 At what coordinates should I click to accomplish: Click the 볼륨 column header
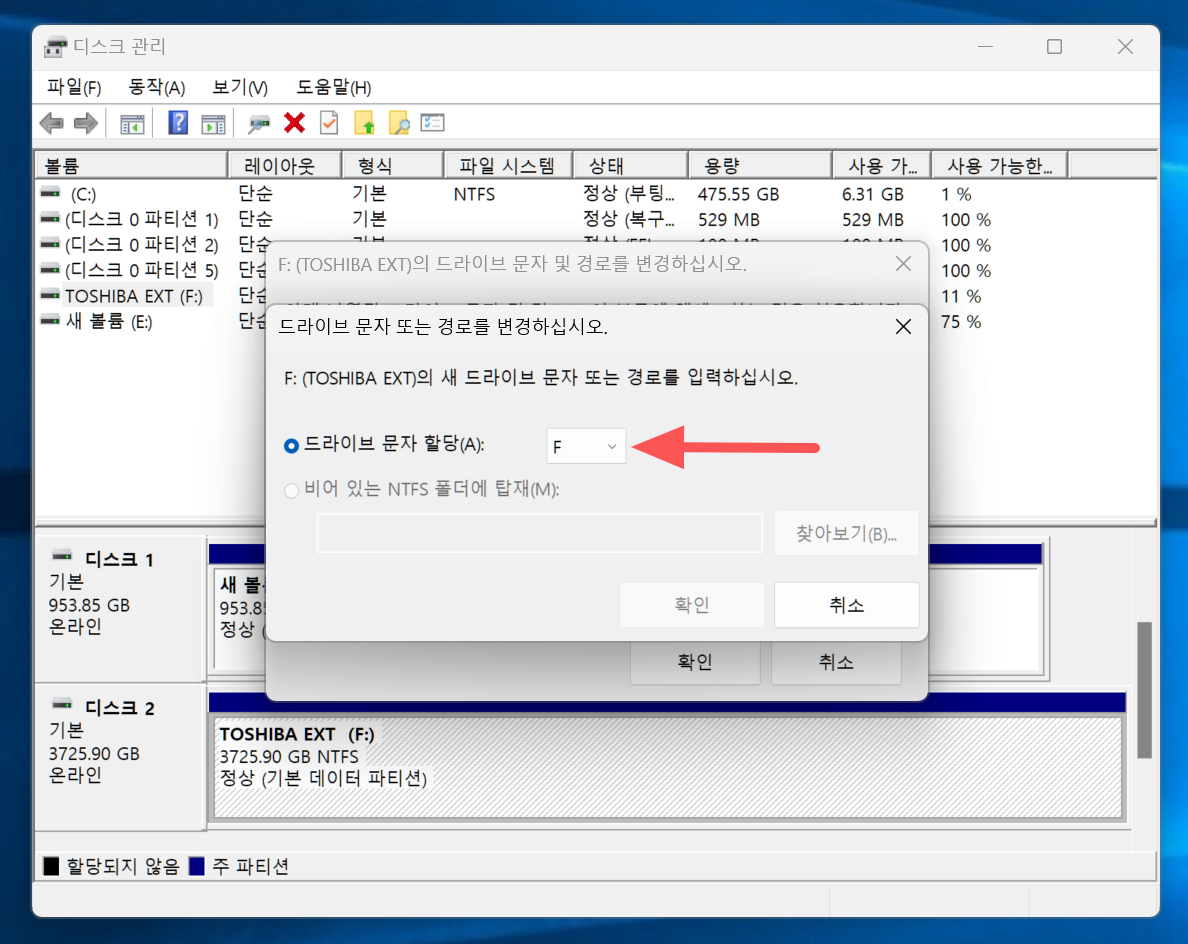click(x=132, y=165)
